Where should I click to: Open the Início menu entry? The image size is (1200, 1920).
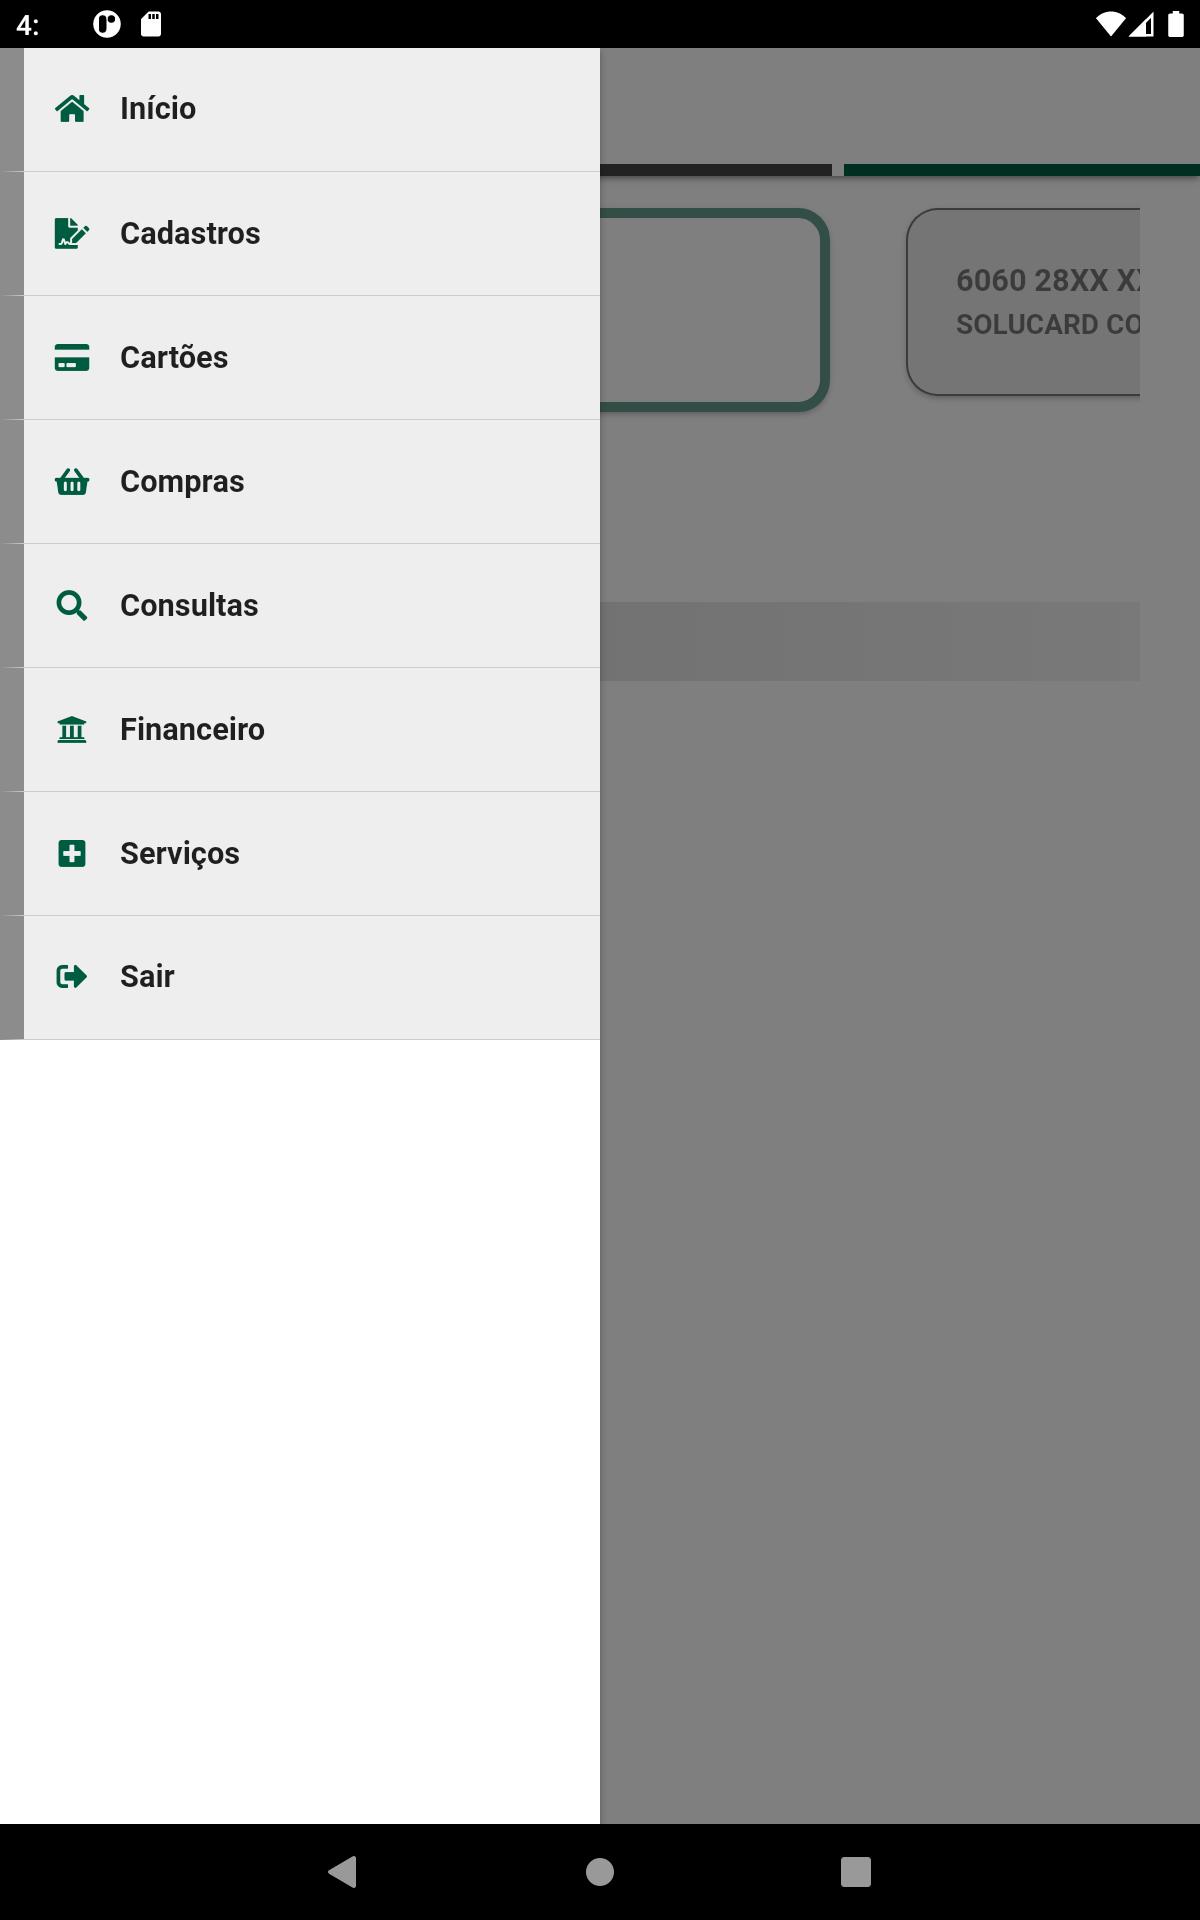coord(312,109)
